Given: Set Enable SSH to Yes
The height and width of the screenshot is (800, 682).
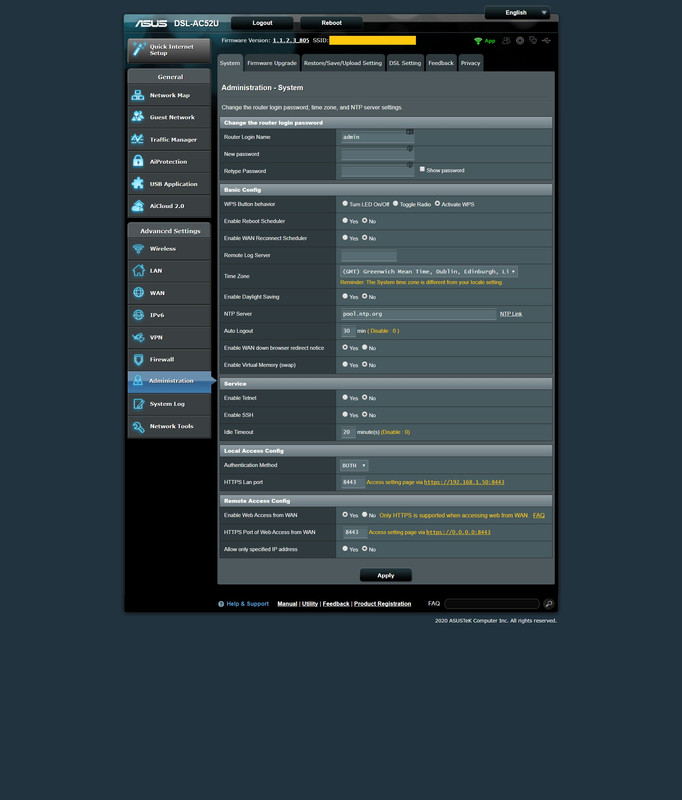Looking at the screenshot, I should (x=345, y=414).
